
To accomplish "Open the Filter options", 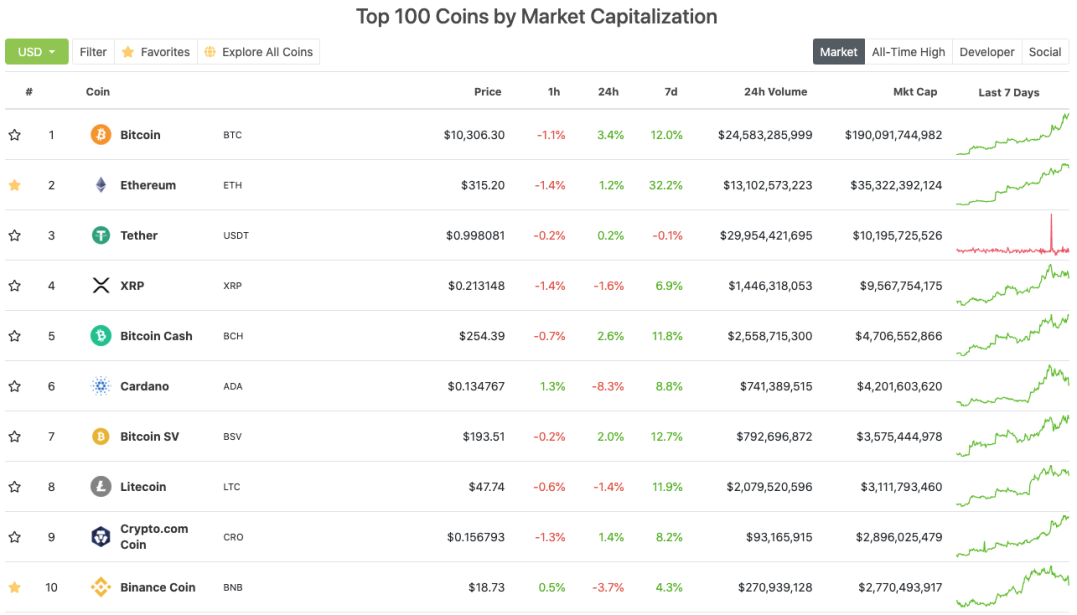I will coord(93,52).
